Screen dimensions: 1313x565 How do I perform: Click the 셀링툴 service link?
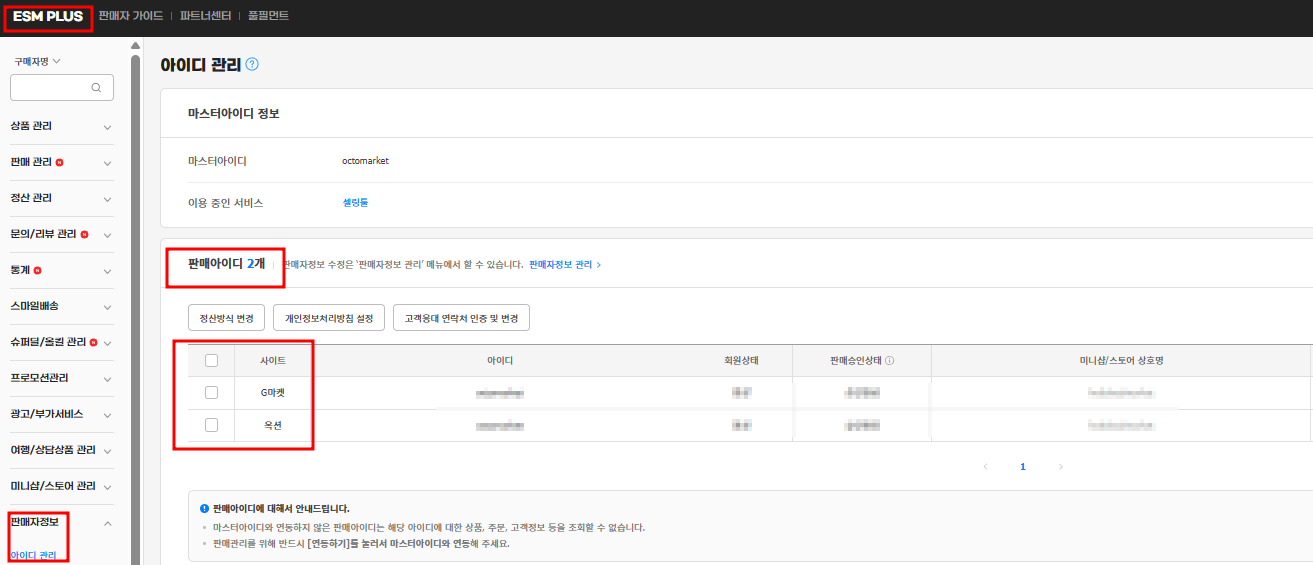click(x=355, y=202)
